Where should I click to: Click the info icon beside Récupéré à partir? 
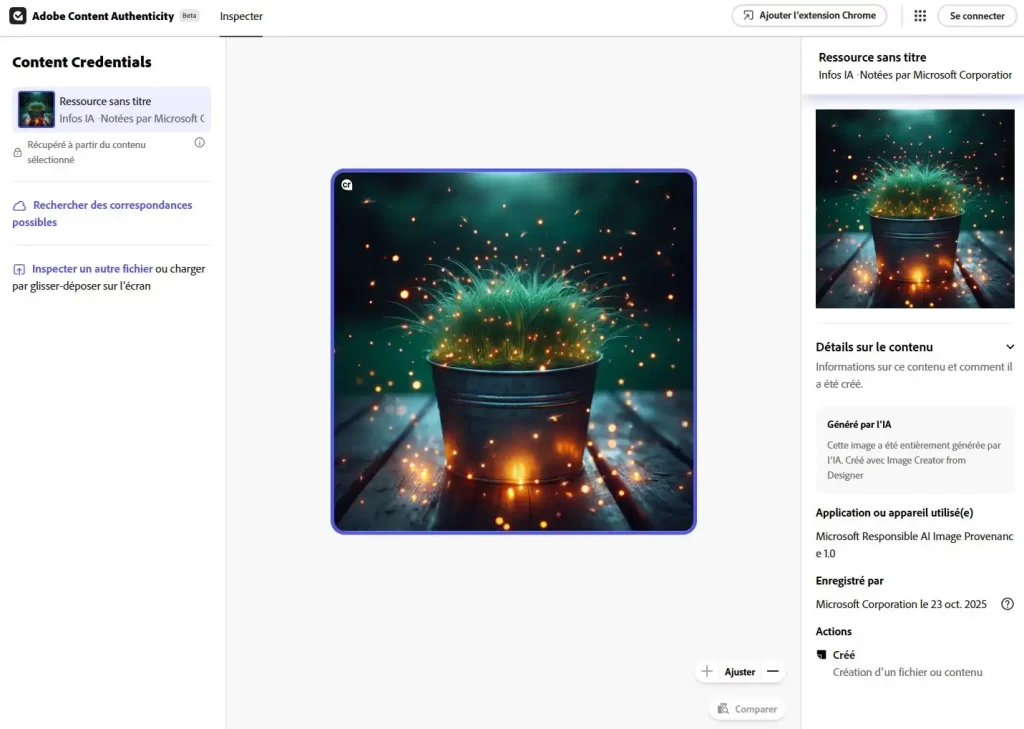(x=200, y=142)
